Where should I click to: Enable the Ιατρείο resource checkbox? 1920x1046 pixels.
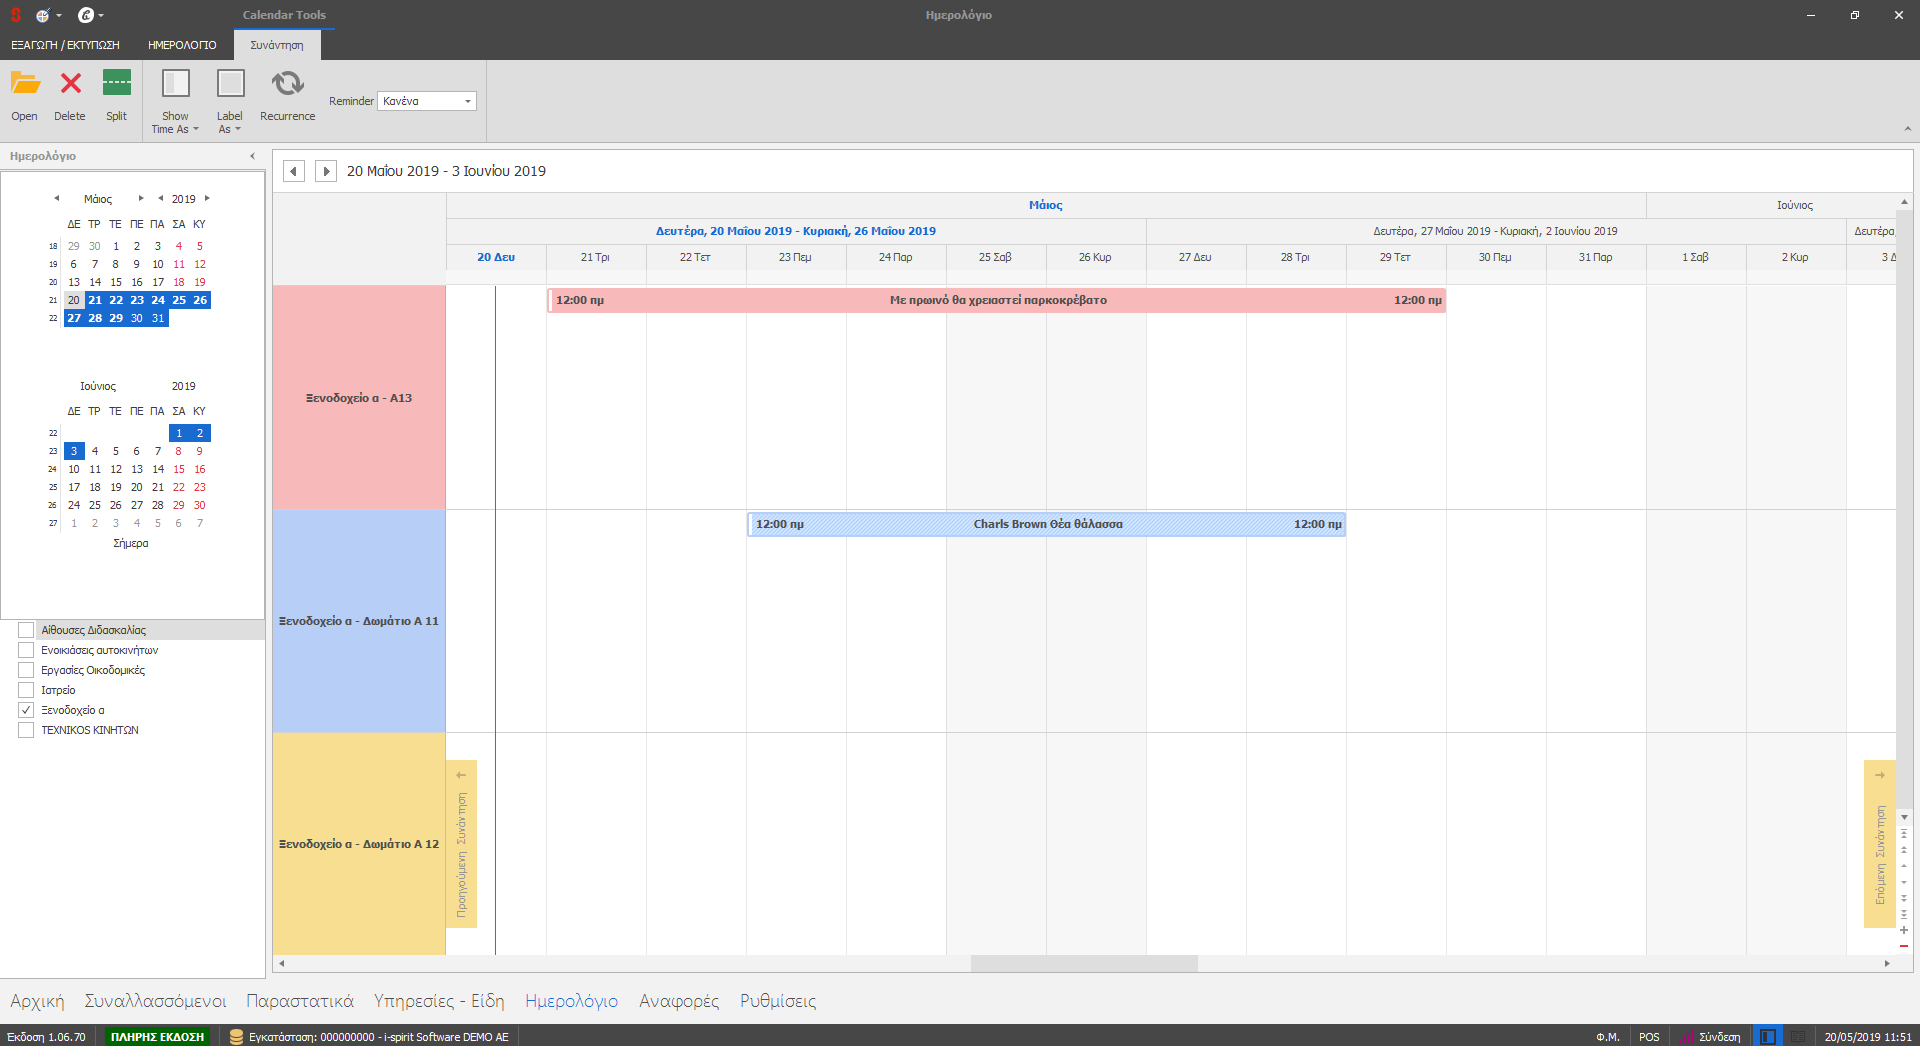(26, 690)
